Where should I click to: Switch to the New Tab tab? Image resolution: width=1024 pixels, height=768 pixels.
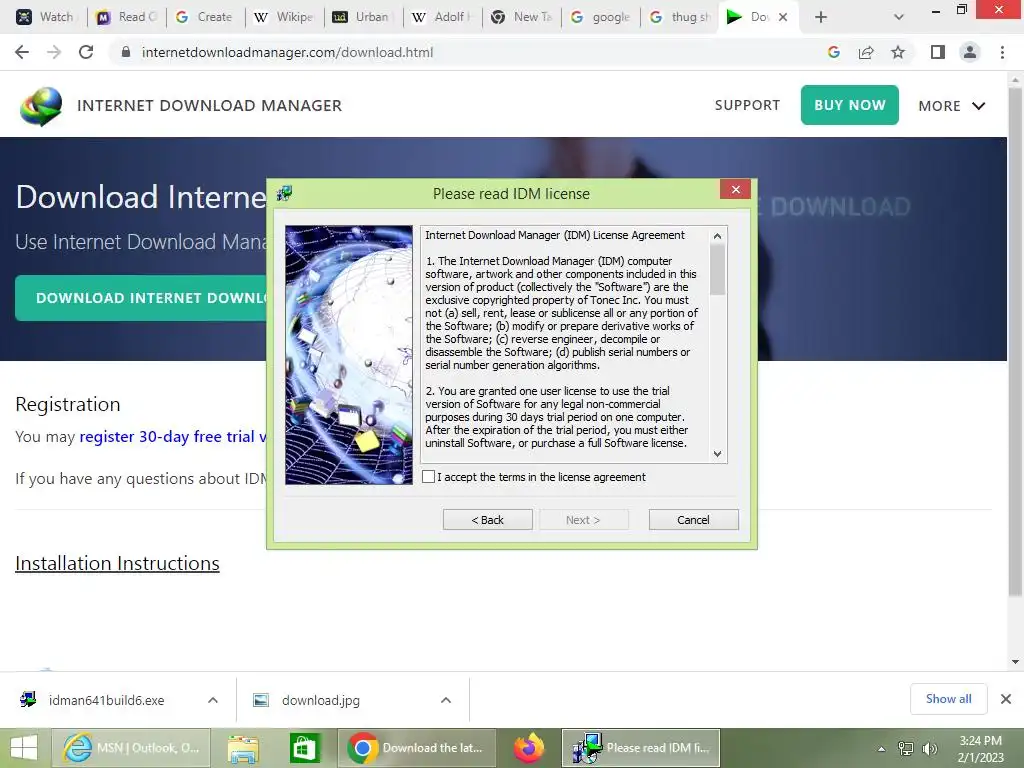[x=522, y=17]
